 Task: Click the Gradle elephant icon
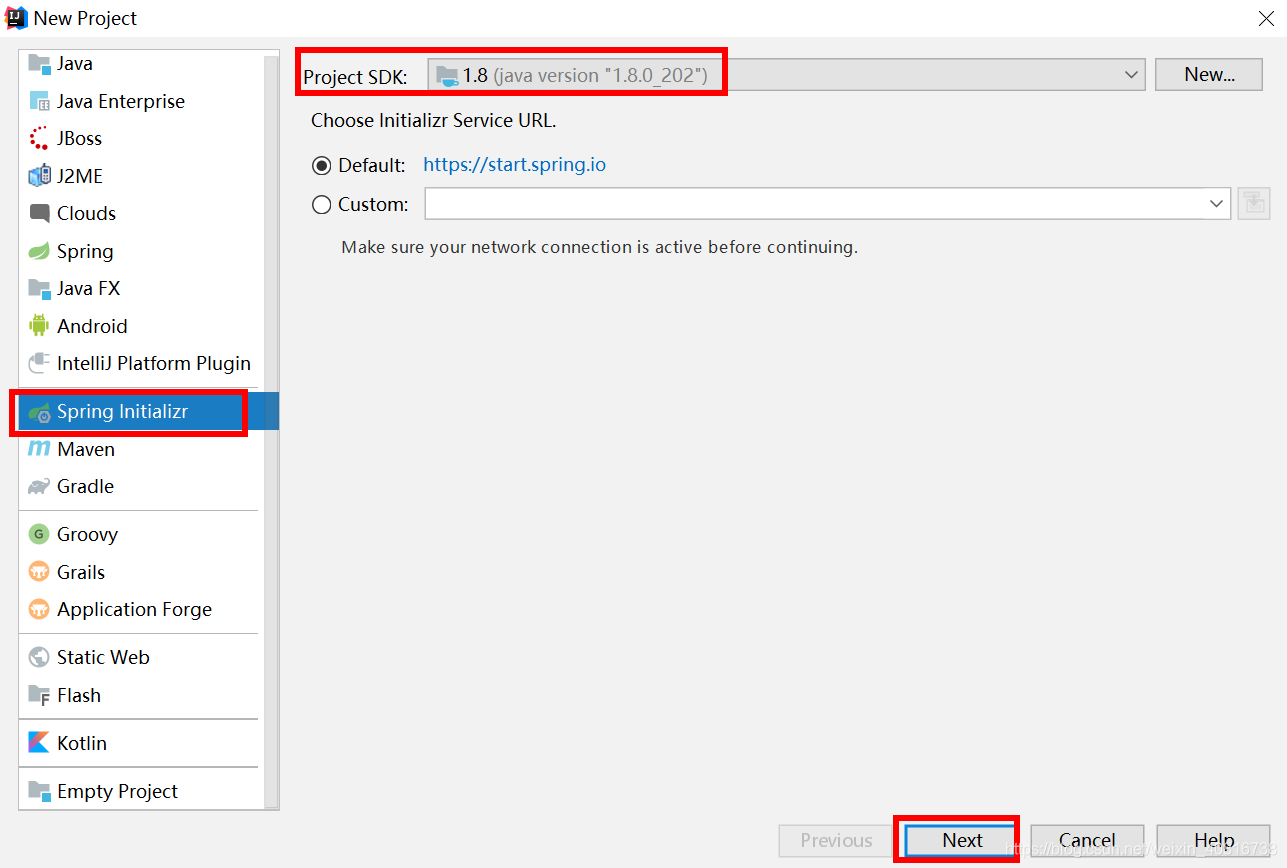(39, 487)
